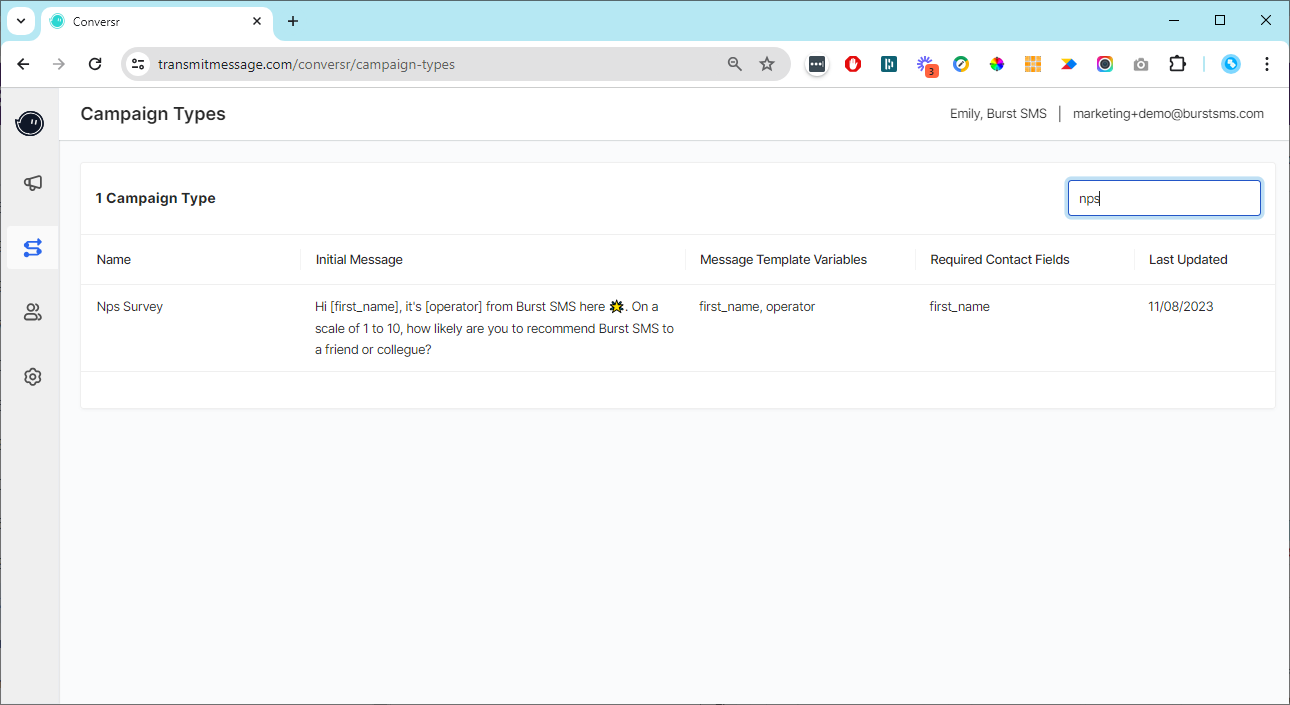Click the Required Contact Fields column header
This screenshot has height=705, width=1290.
[1000, 259]
